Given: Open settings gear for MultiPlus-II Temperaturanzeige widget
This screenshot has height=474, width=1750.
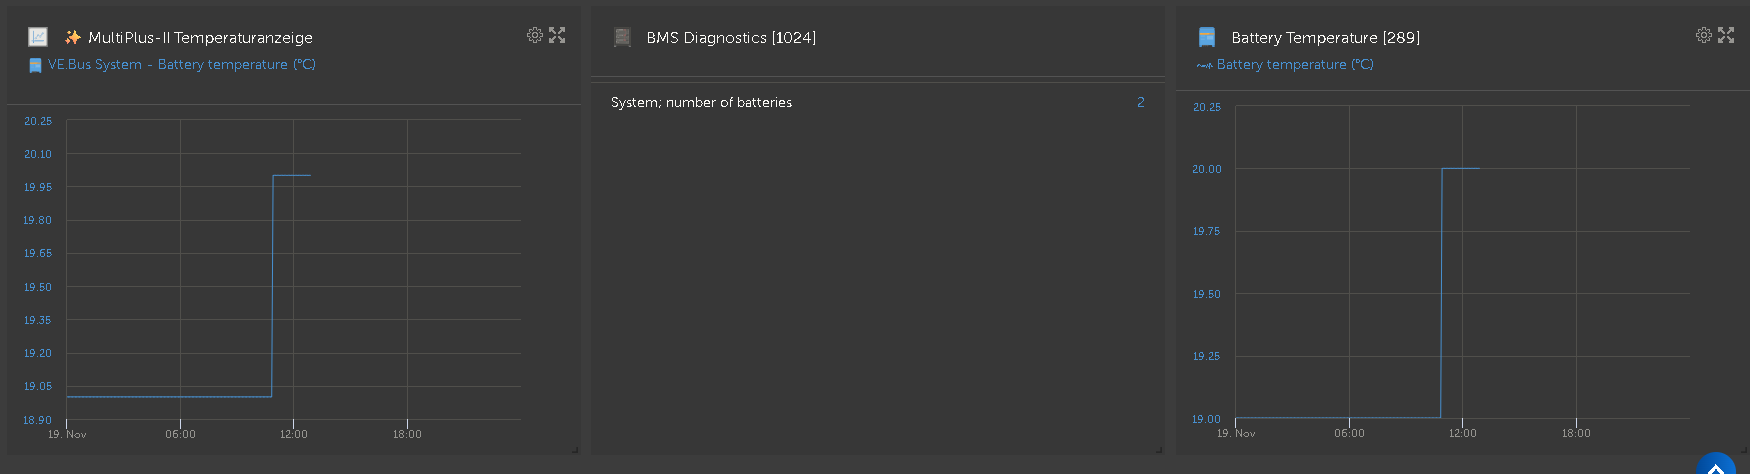Looking at the screenshot, I should [x=535, y=35].
